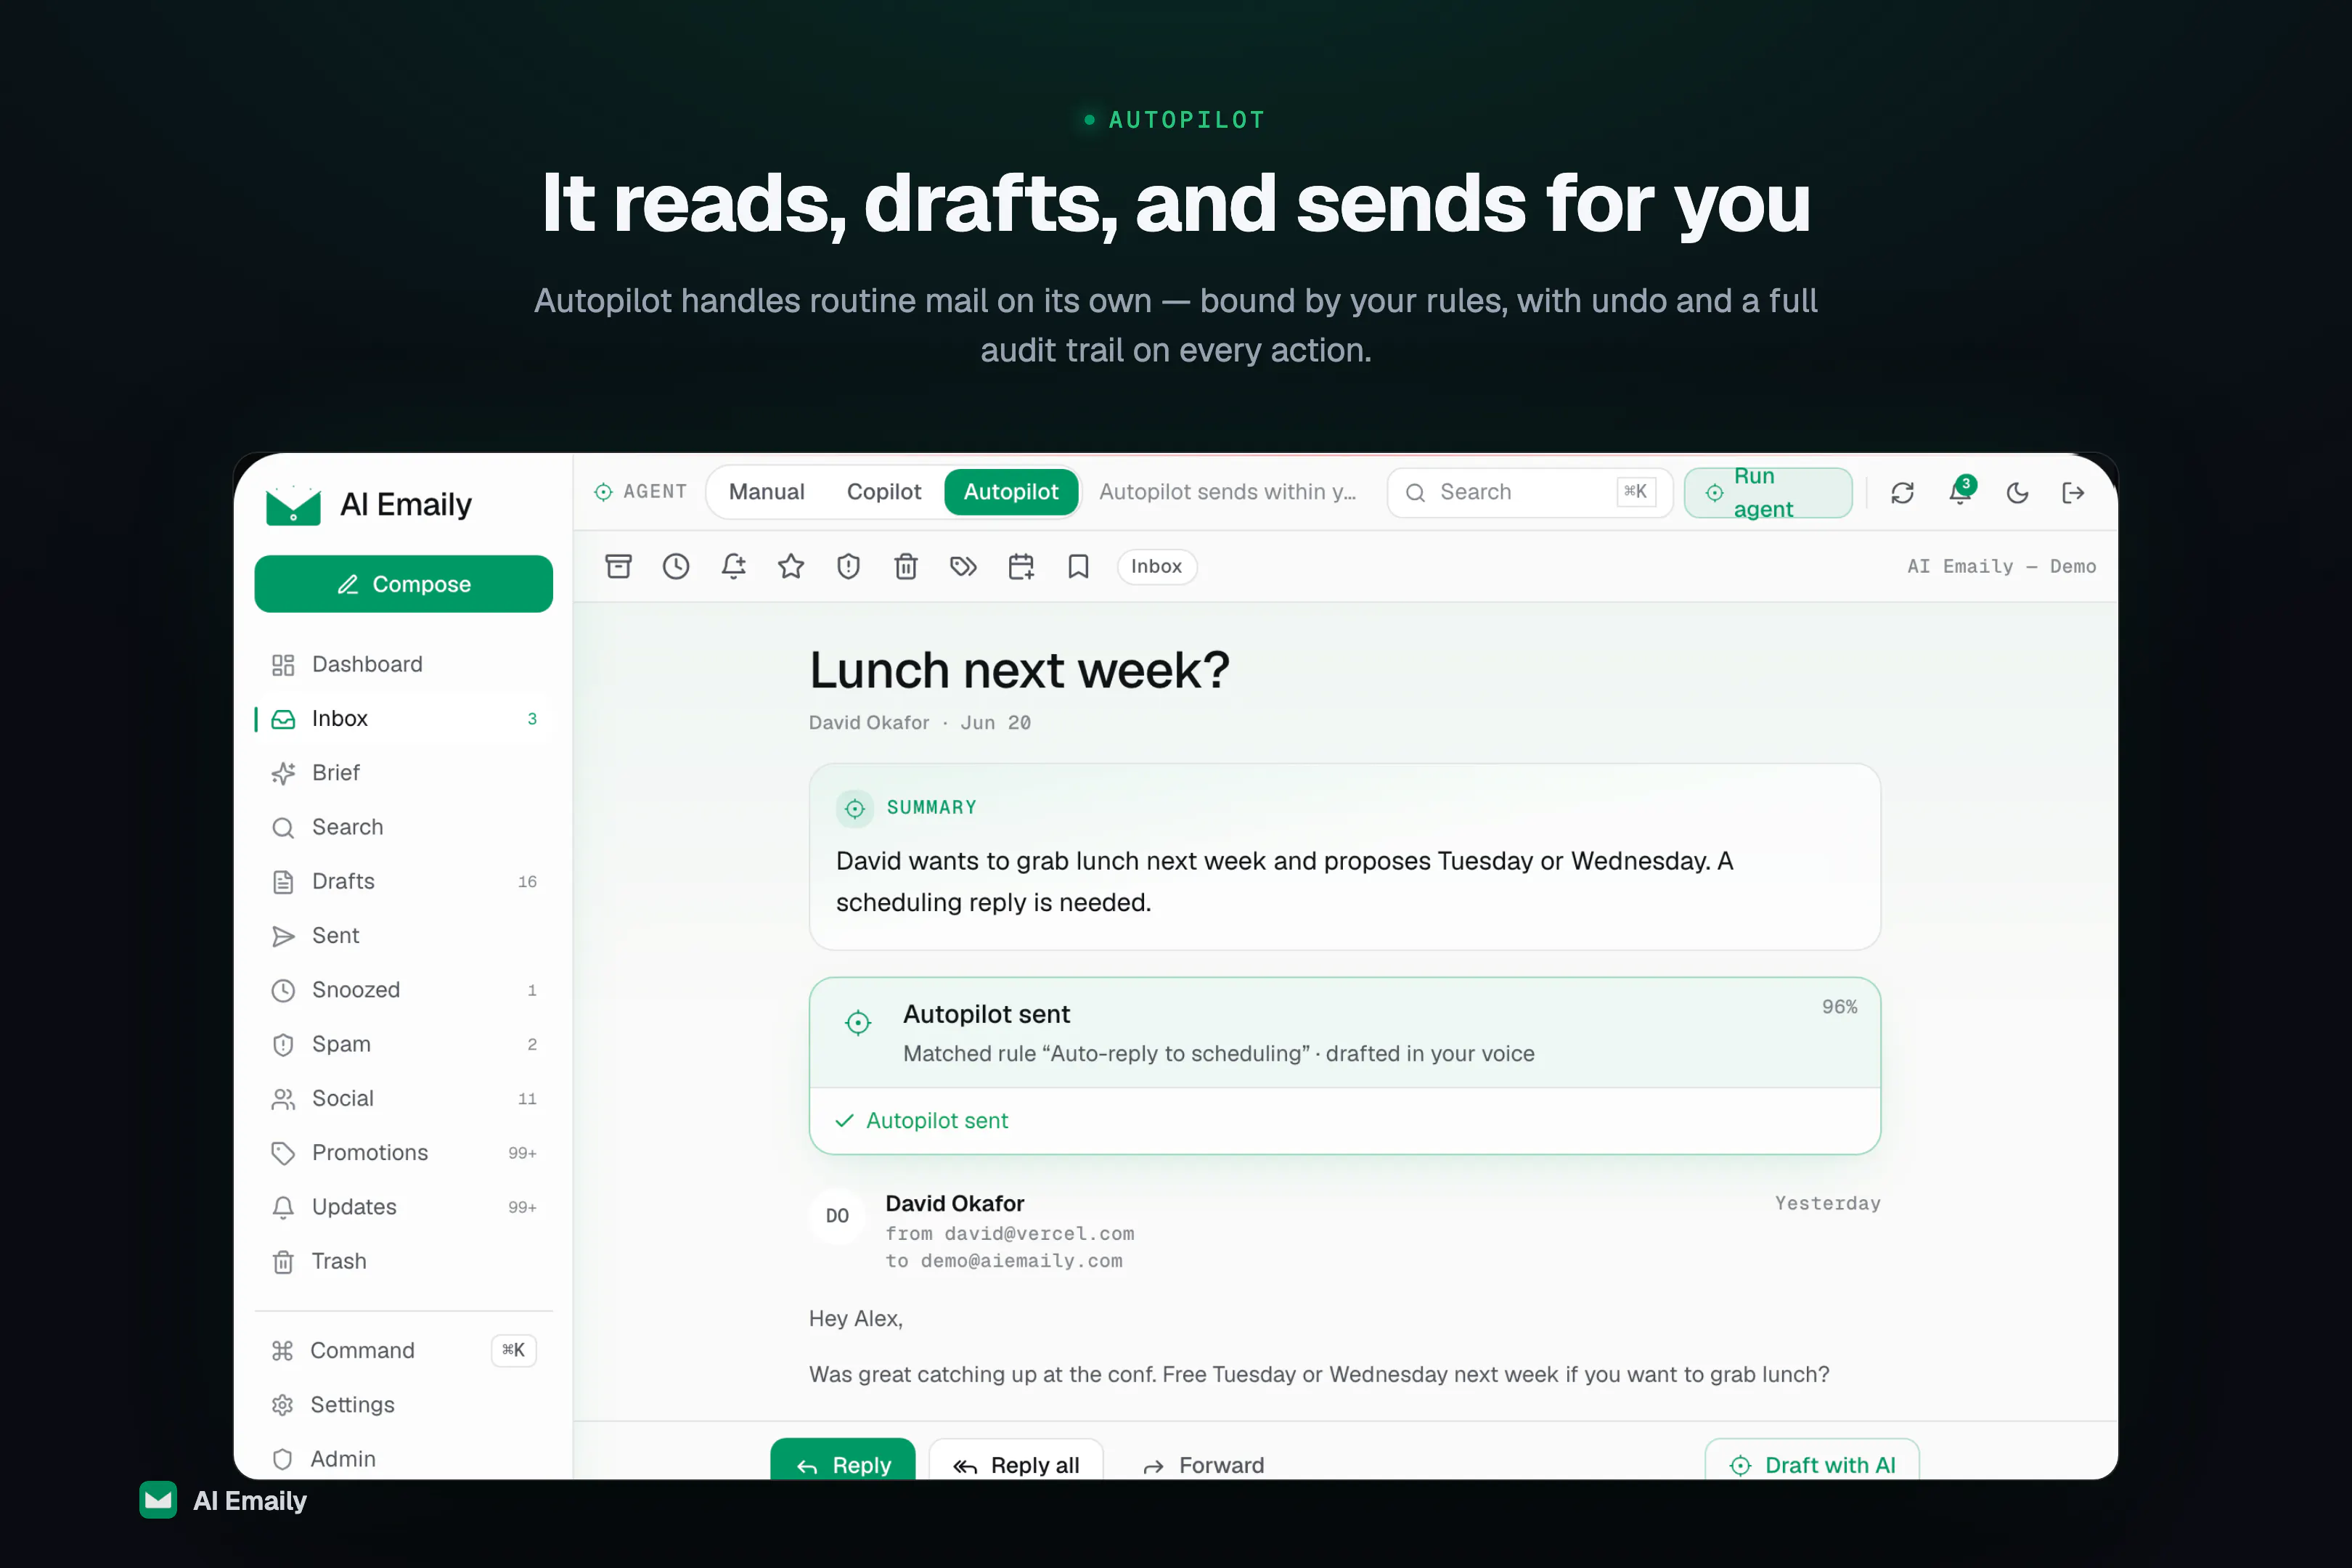
Task: Click the Compose button
Action: (404, 584)
